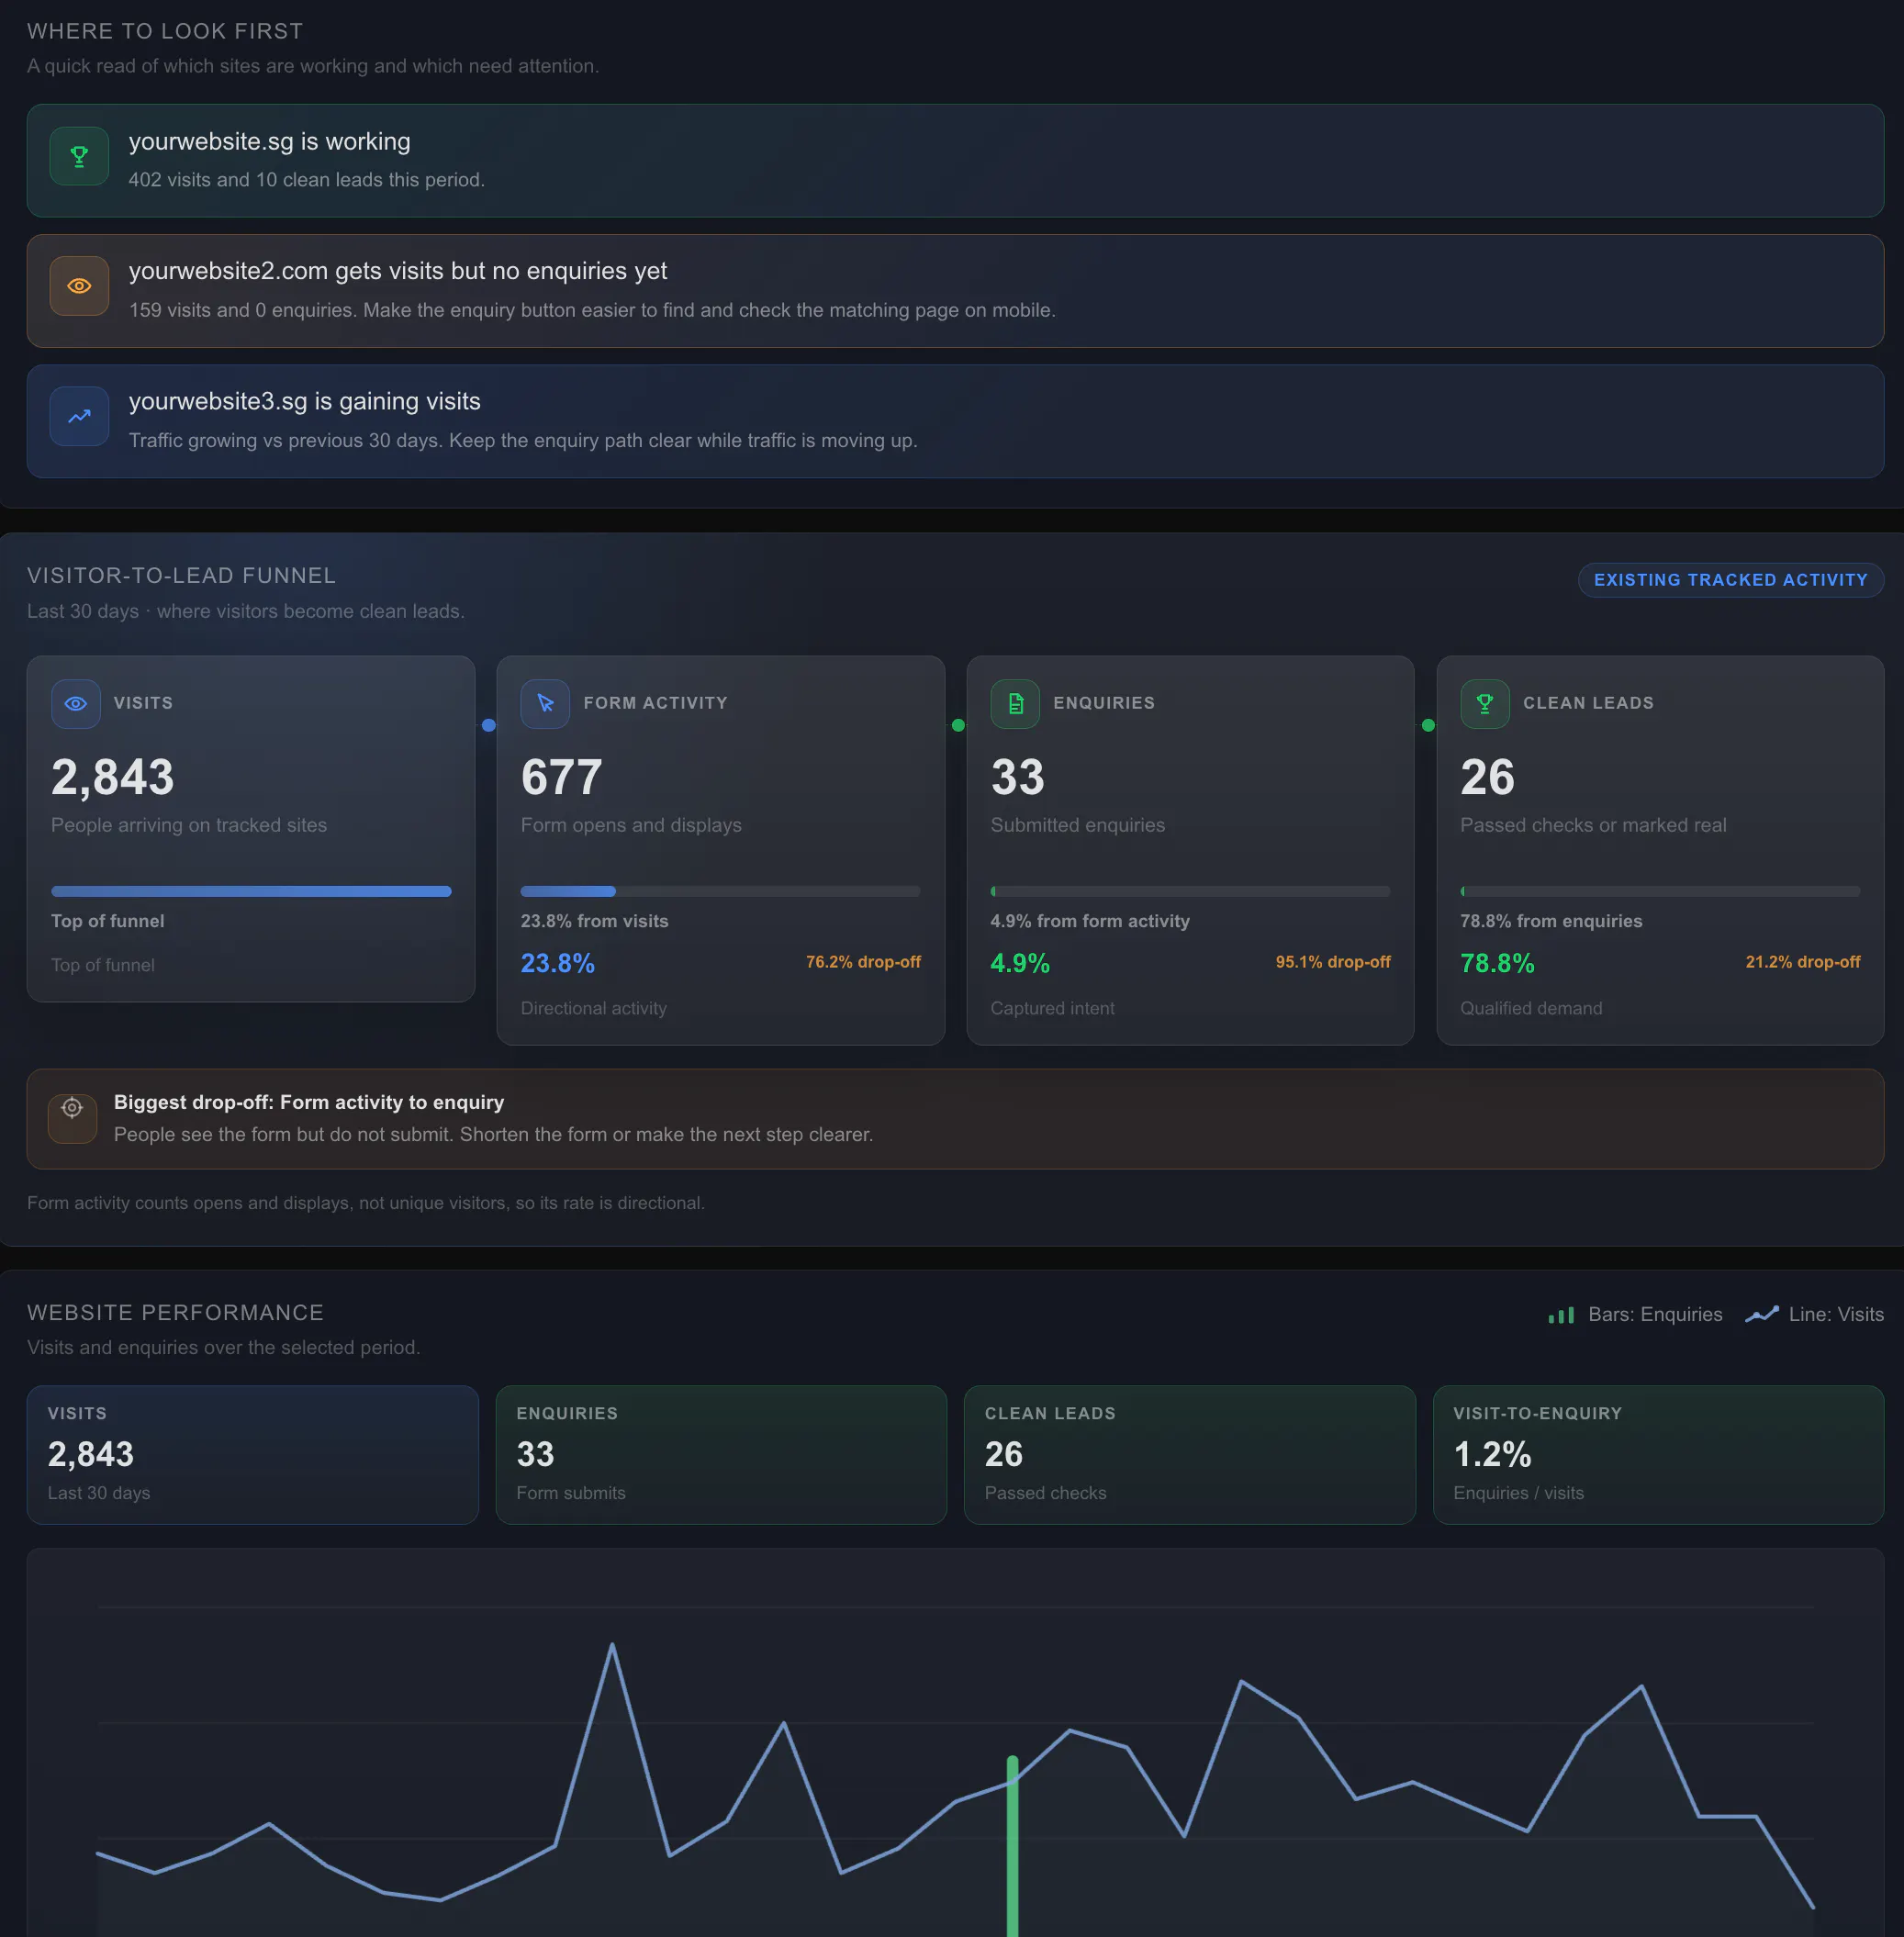Click '4.9% from form activity' label

click(x=1090, y=921)
